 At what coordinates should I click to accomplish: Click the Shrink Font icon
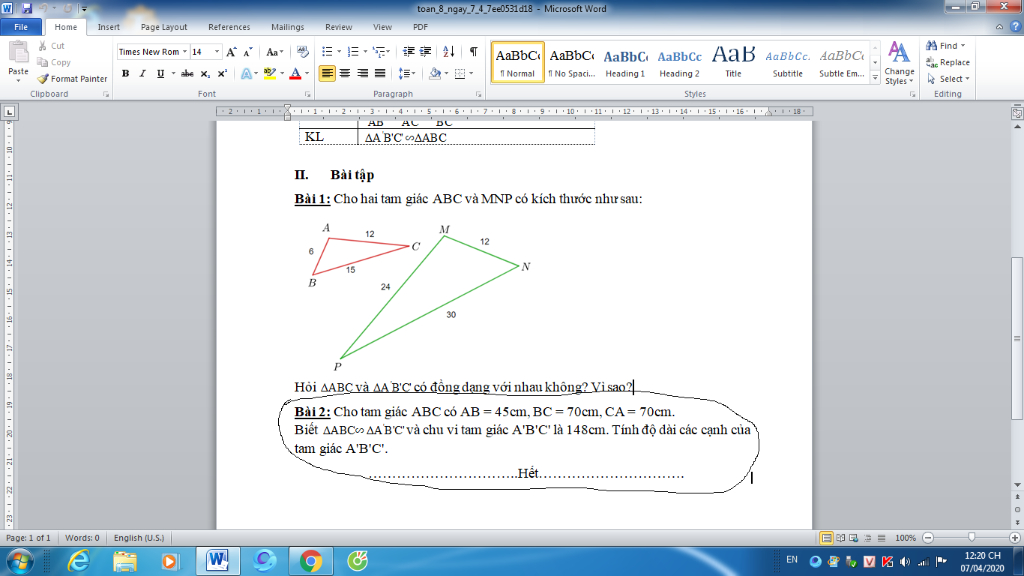pos(248,52)
